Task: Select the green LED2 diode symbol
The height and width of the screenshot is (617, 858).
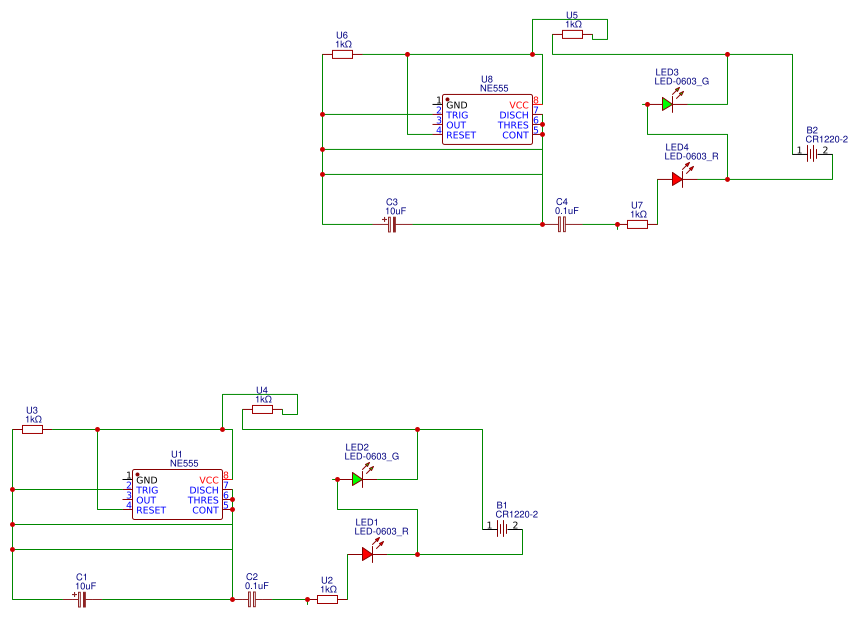Action: tap(357, 479)
